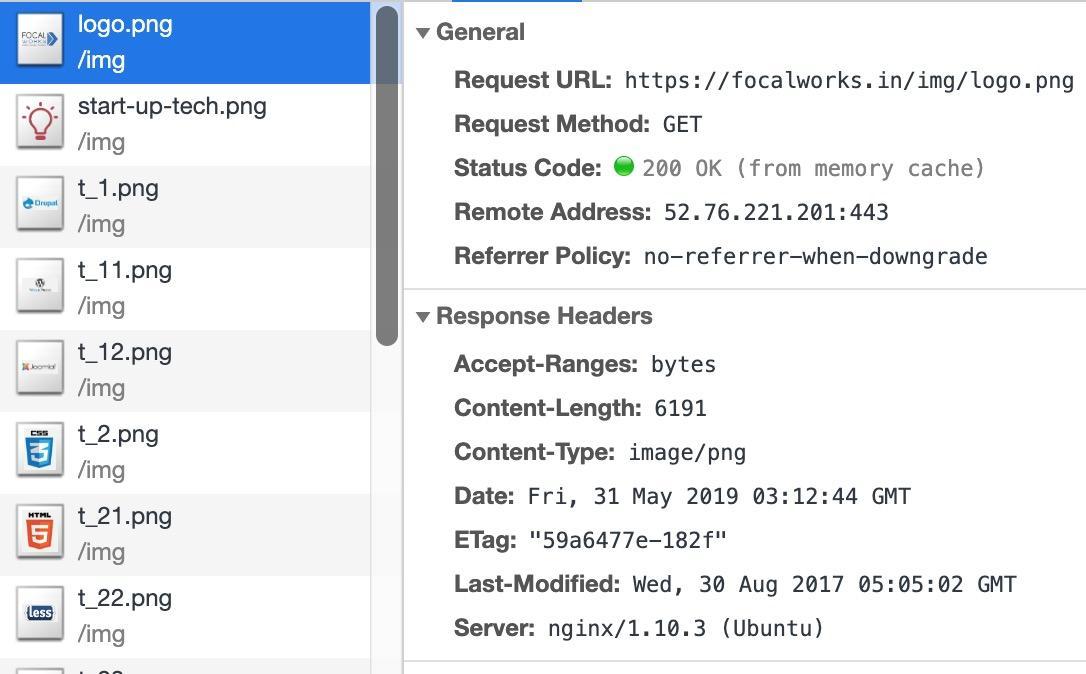Click the Less icon for t_22.png
Image resolution: width=1086 pixels, height=674 pixels.
pos(40,615)
